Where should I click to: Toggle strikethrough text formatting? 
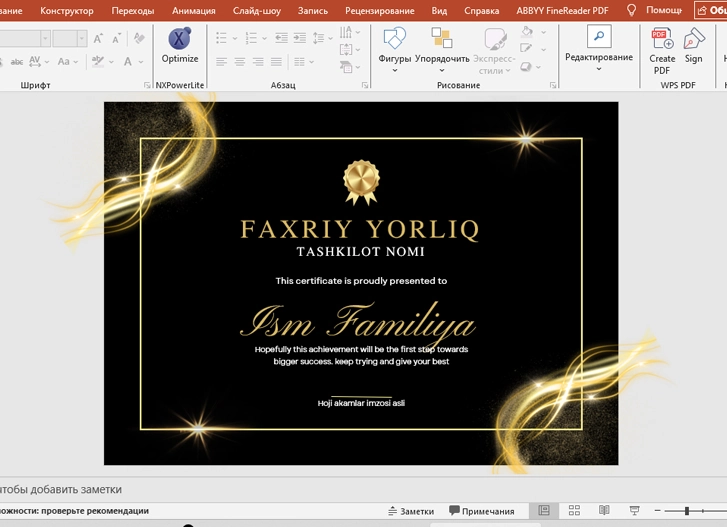click(x=17, y=62)
